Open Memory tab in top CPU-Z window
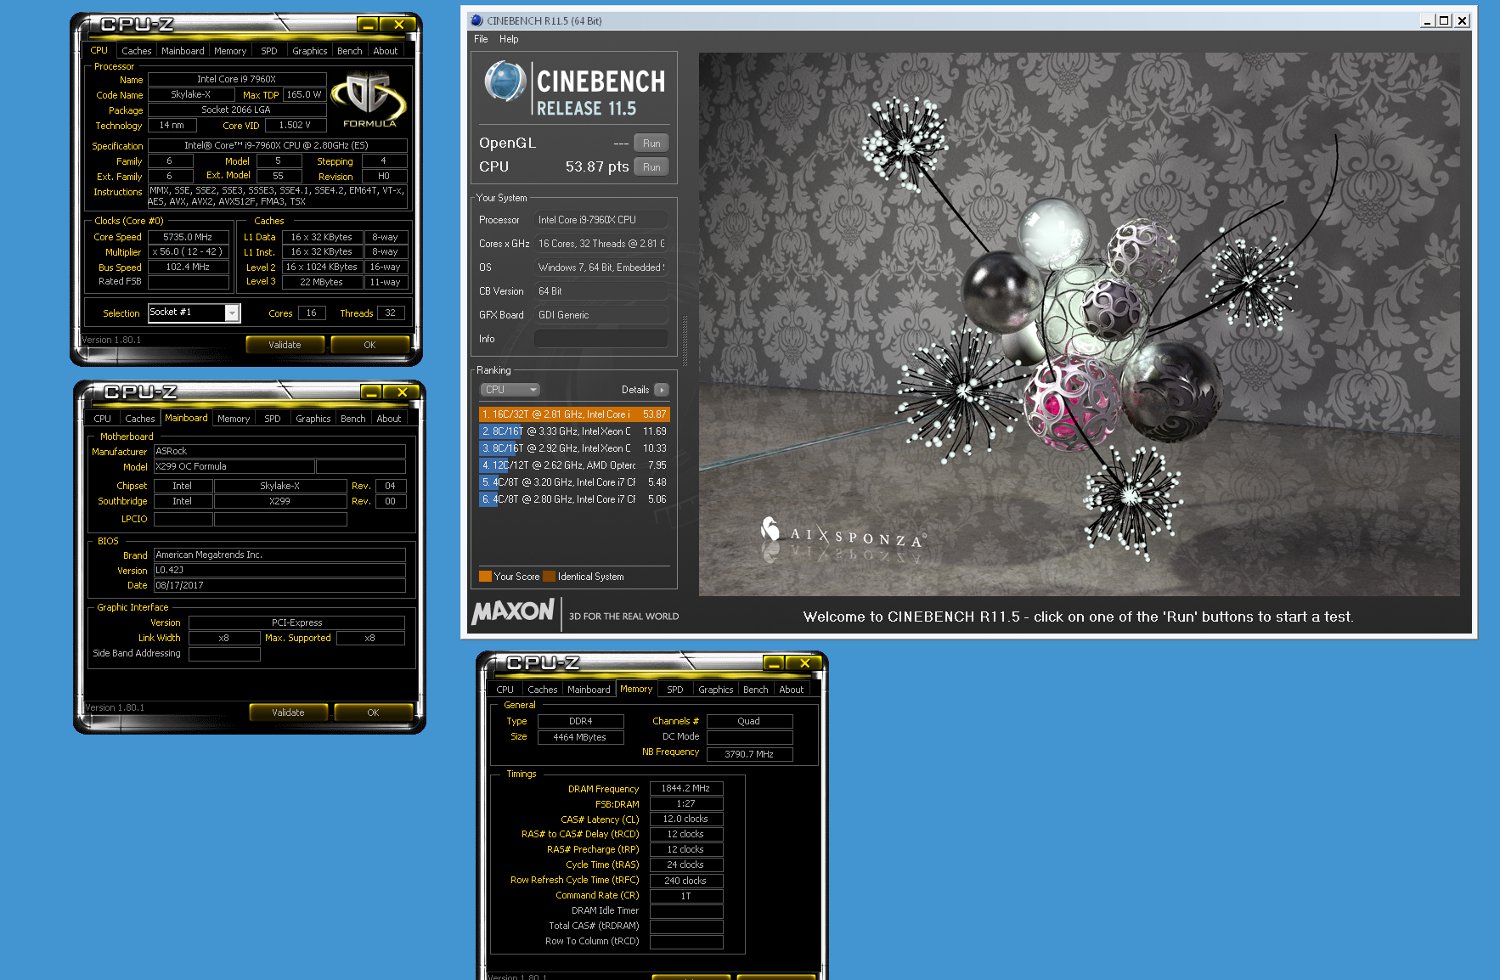Image resolution: width=1500 pixels, height=980 pixels. [230, 51]
